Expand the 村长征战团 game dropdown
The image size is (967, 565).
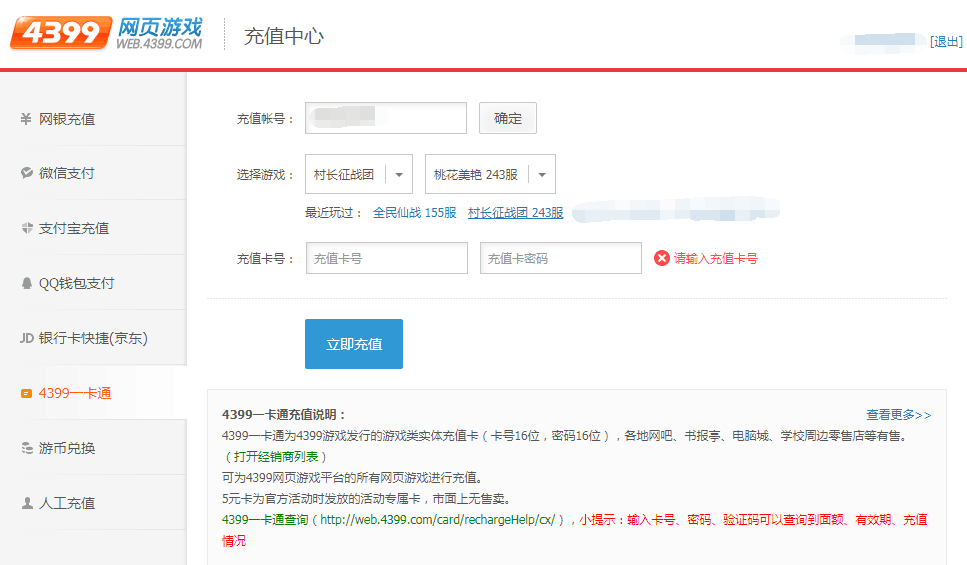[x=359, y=174]
